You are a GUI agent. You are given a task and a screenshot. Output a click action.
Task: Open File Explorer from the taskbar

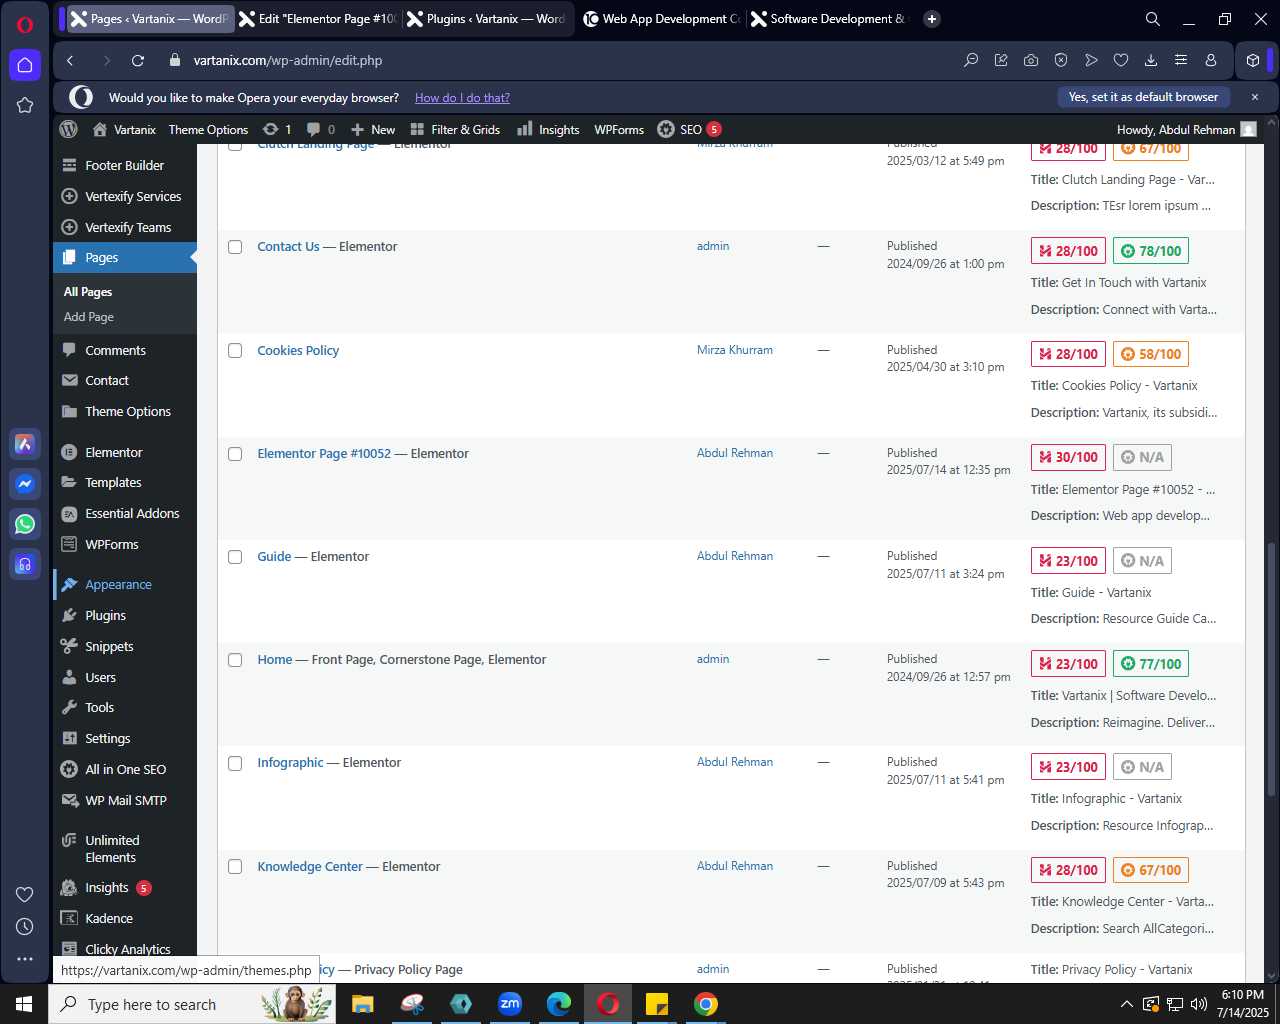(x=363, y=1004)
